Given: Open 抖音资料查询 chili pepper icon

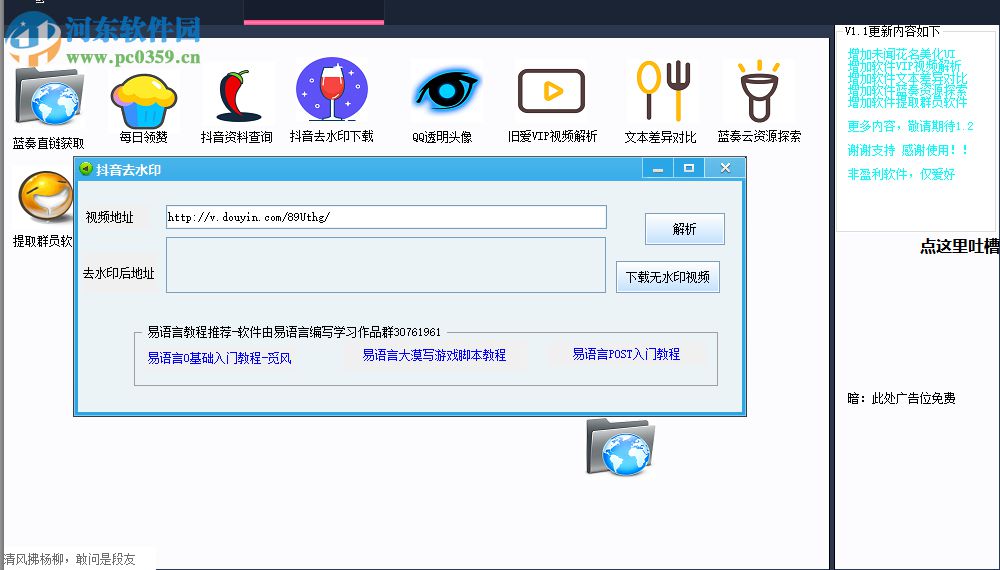Looking at the screenshot, I should 237,96.
